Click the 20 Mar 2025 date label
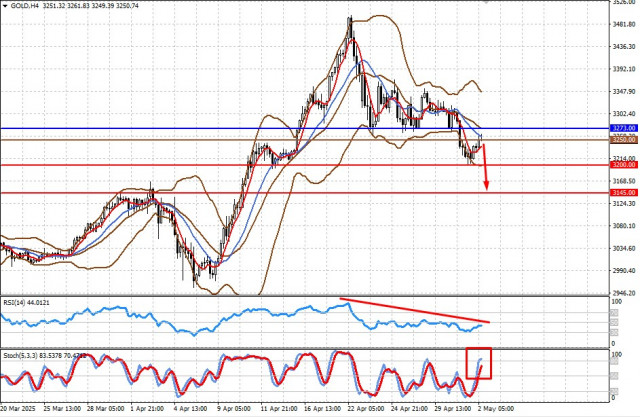 (18, 408)
